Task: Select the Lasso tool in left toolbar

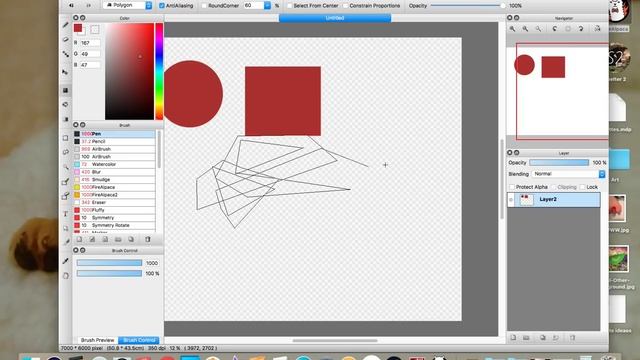Action: point(65,152)
